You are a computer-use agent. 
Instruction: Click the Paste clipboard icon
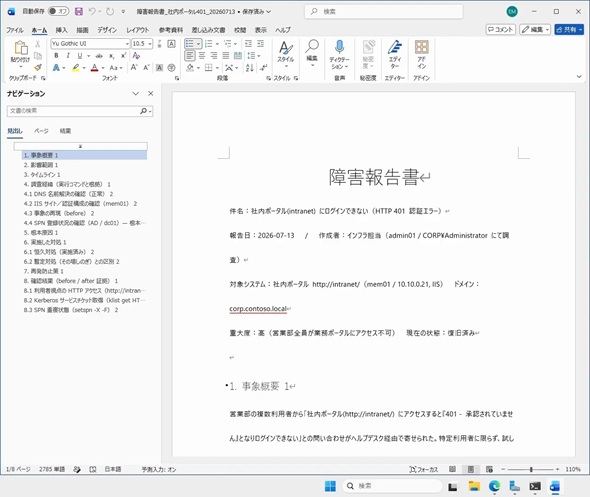(x=20, y=48)
